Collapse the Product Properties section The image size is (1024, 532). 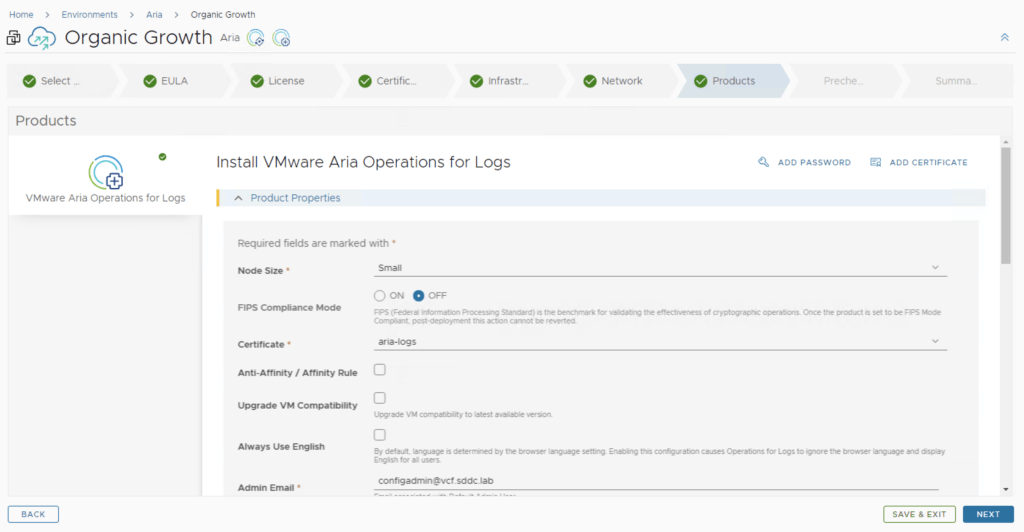pos(239,198)
